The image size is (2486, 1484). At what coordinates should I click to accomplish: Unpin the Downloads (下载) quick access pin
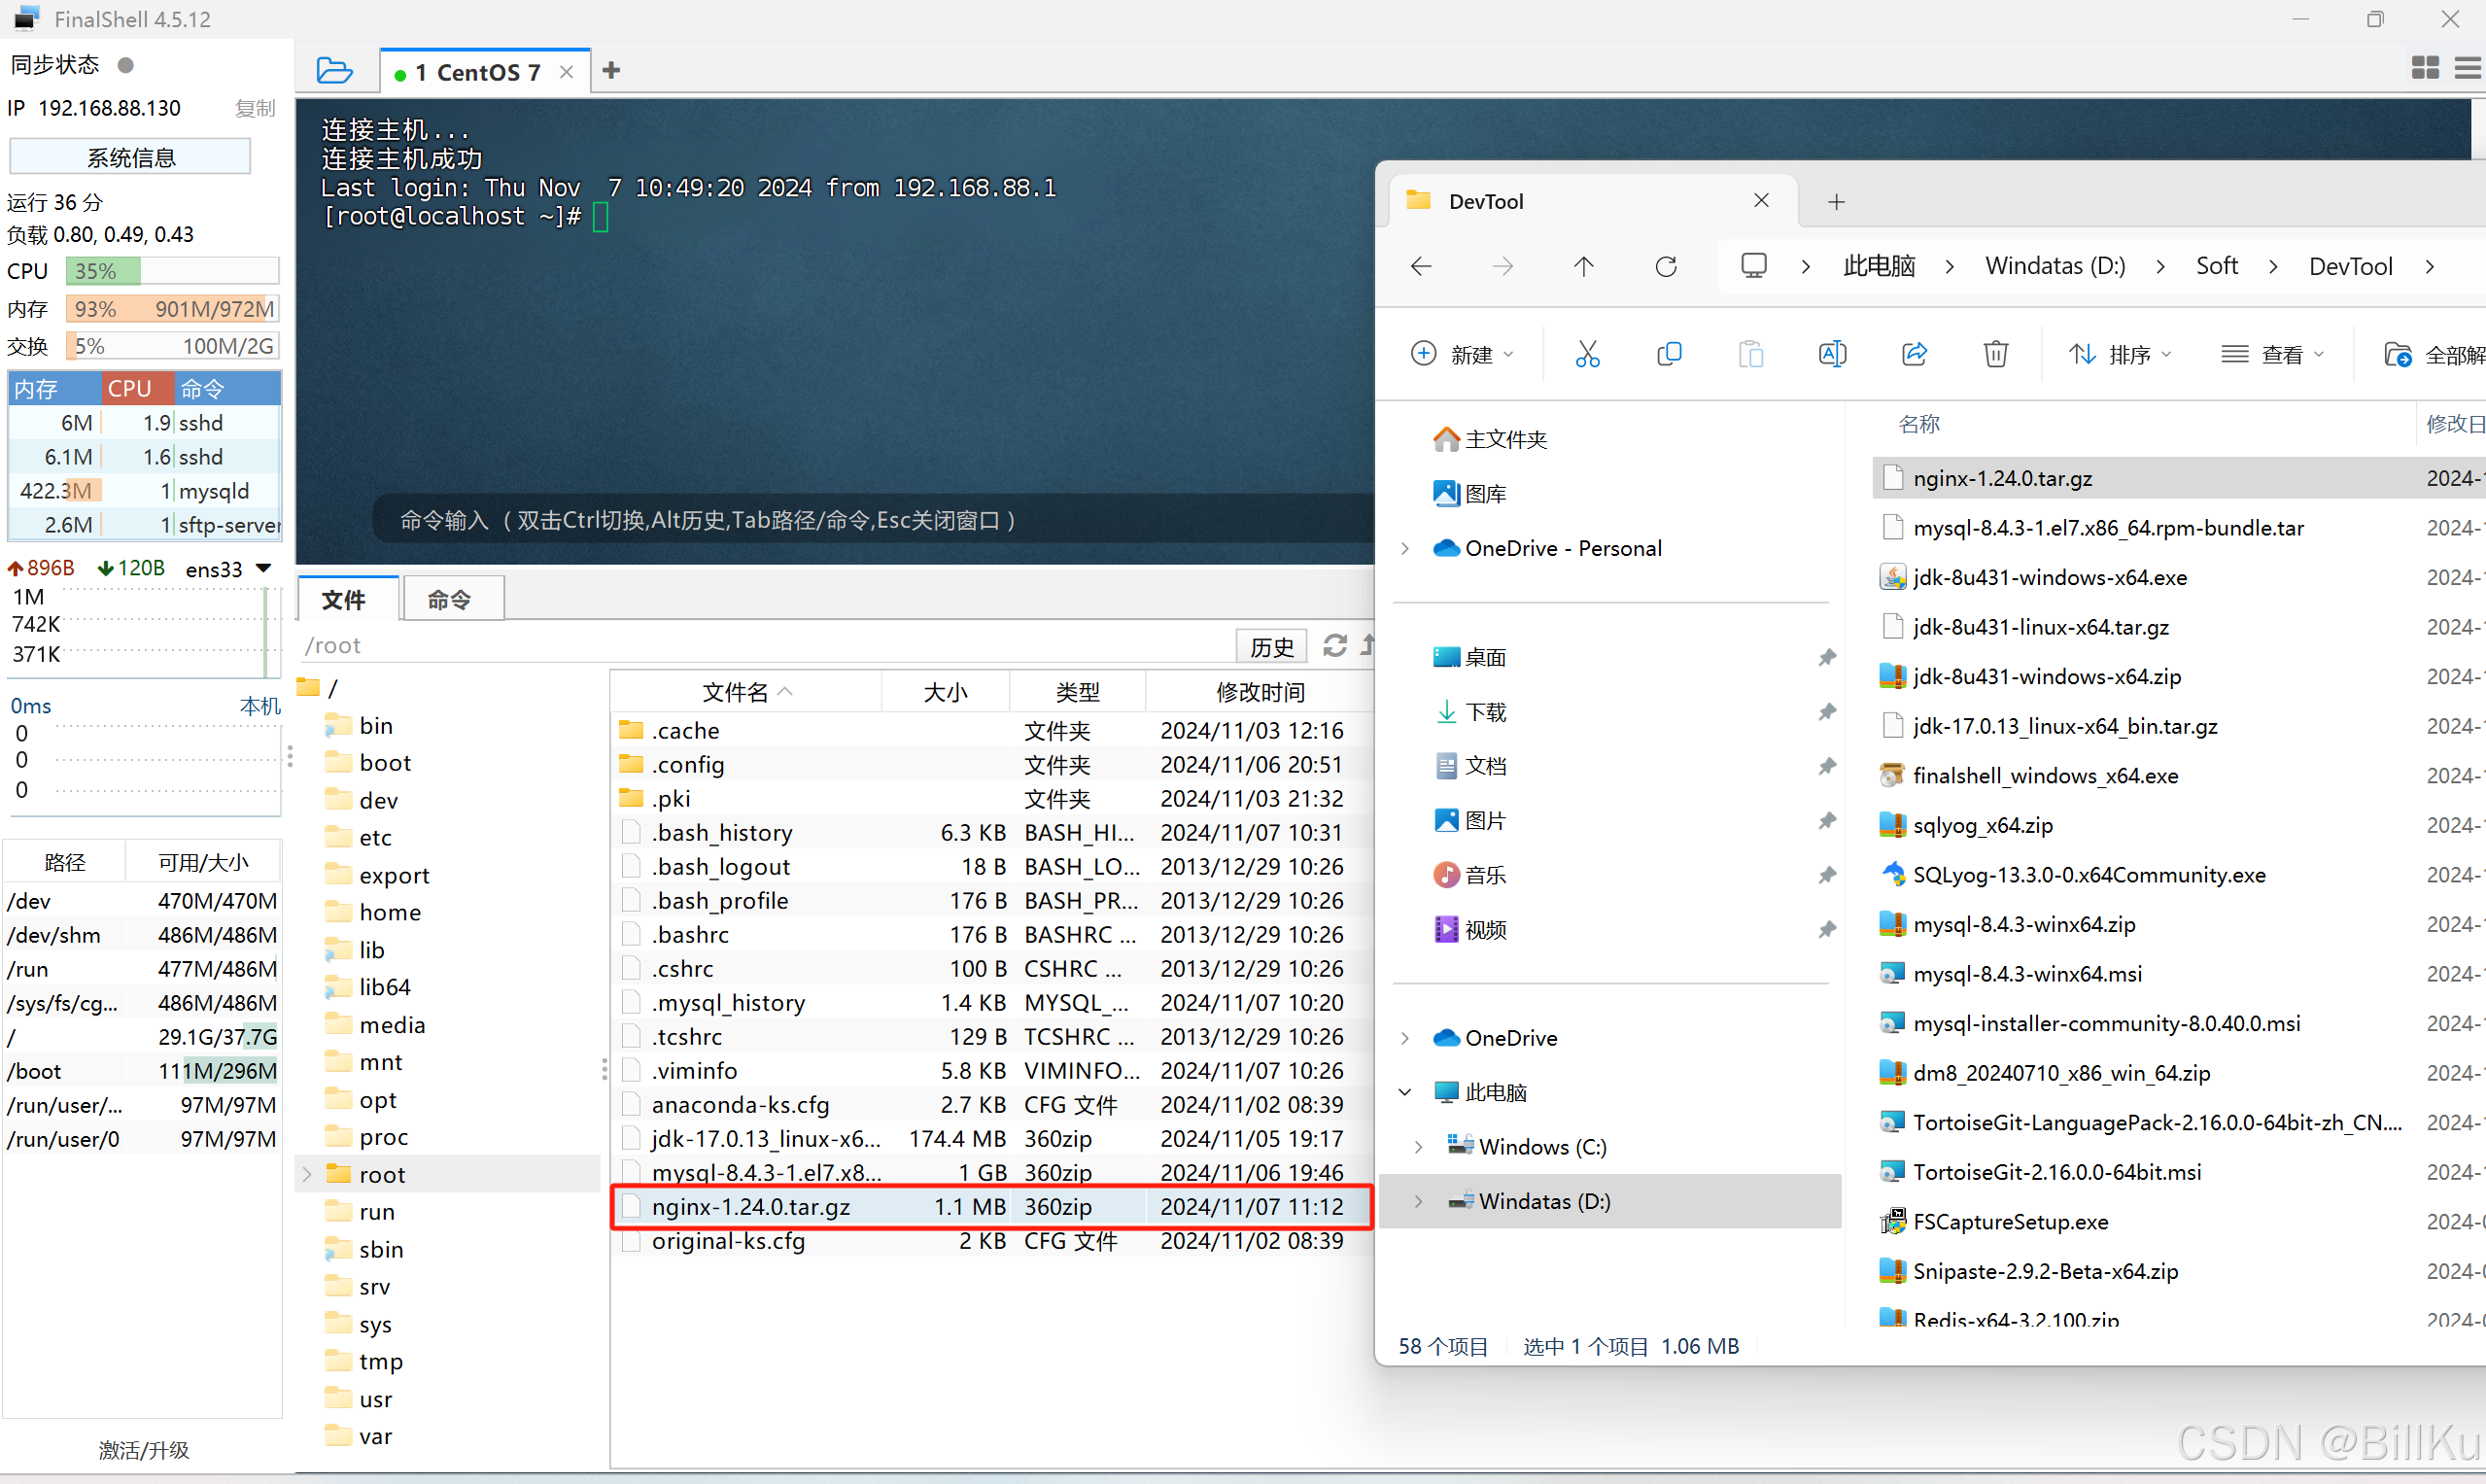click(x=1826, y=711)
